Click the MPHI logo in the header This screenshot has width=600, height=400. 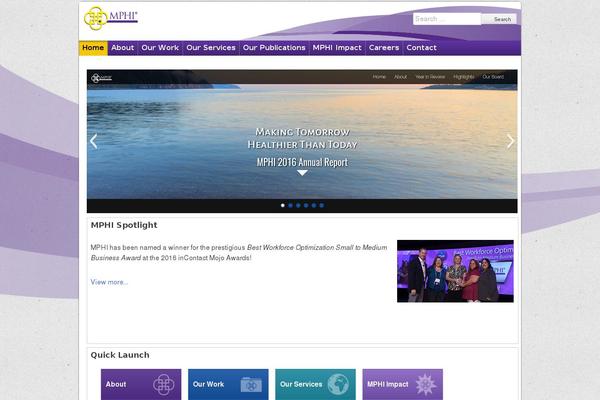pos(111,18)
